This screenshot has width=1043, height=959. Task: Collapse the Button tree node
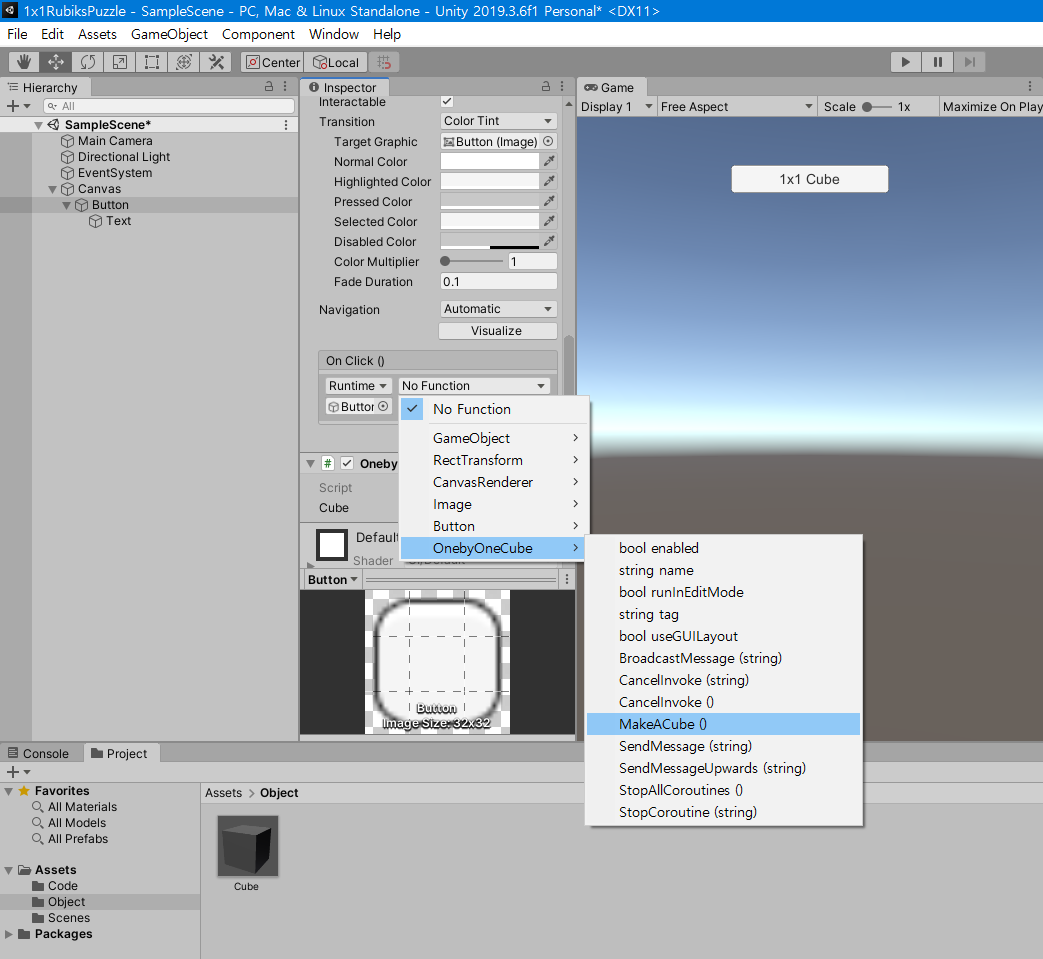(67, 206)
